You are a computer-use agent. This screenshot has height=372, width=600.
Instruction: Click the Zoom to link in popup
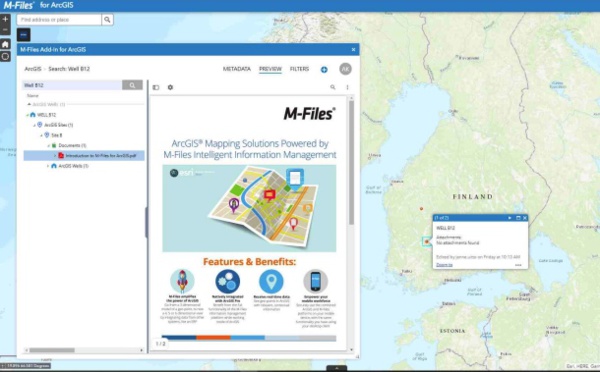444,265
